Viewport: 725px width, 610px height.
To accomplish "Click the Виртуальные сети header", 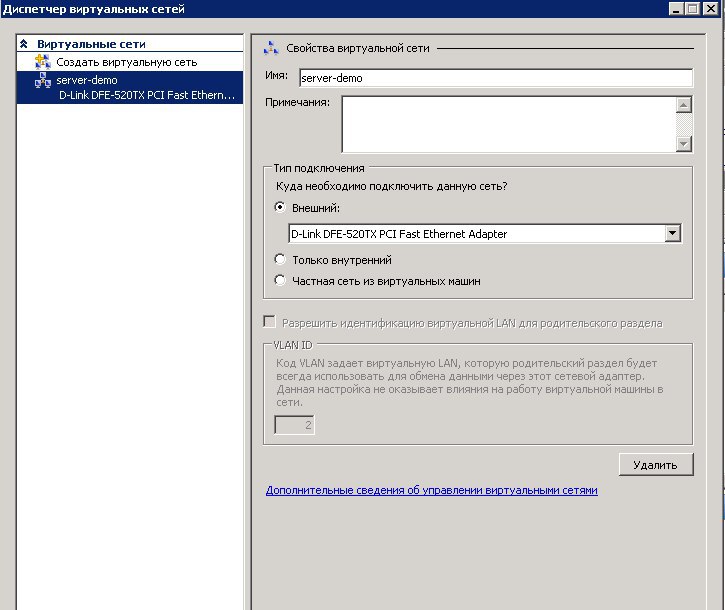I will click(x=91, y=44).
